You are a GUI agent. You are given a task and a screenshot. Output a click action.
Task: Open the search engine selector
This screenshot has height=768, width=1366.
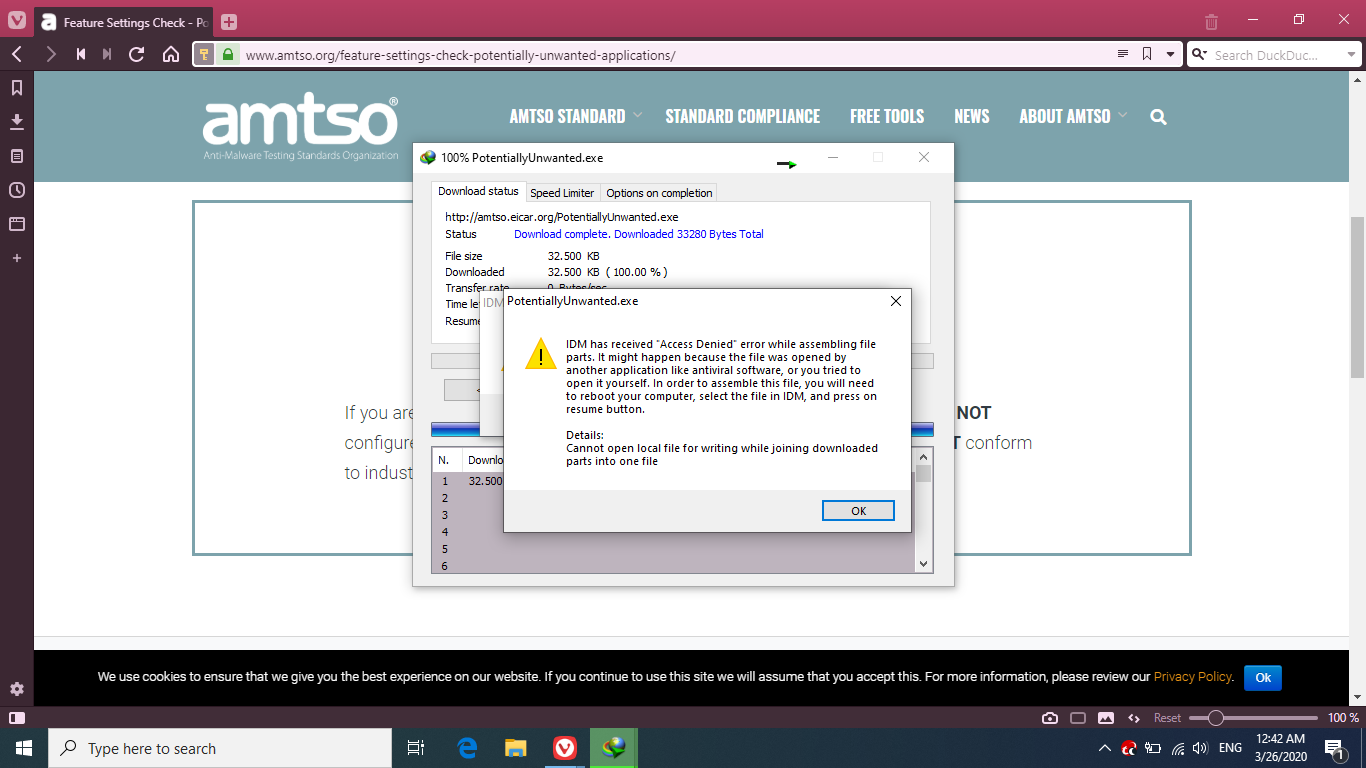pyautogui.click(x=1199, y=55)
